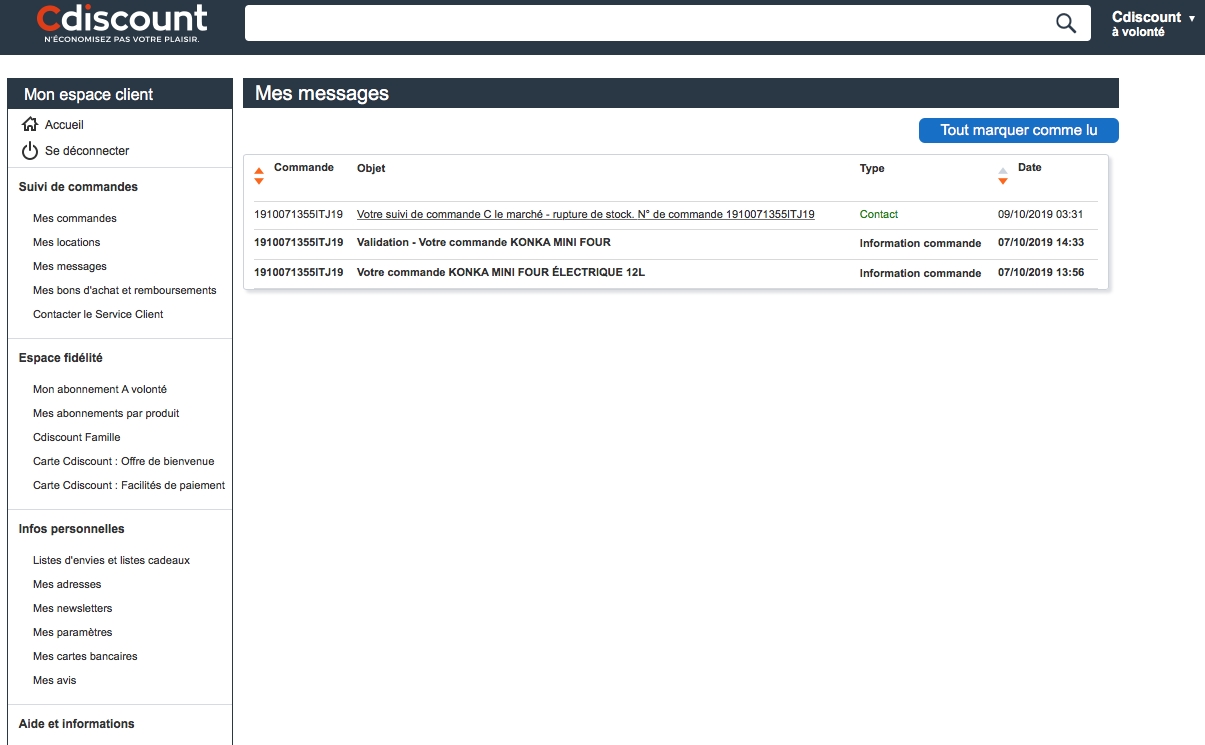
Task: Sort Date column ascending with up arrow
Action: [x=1003, y=170]
